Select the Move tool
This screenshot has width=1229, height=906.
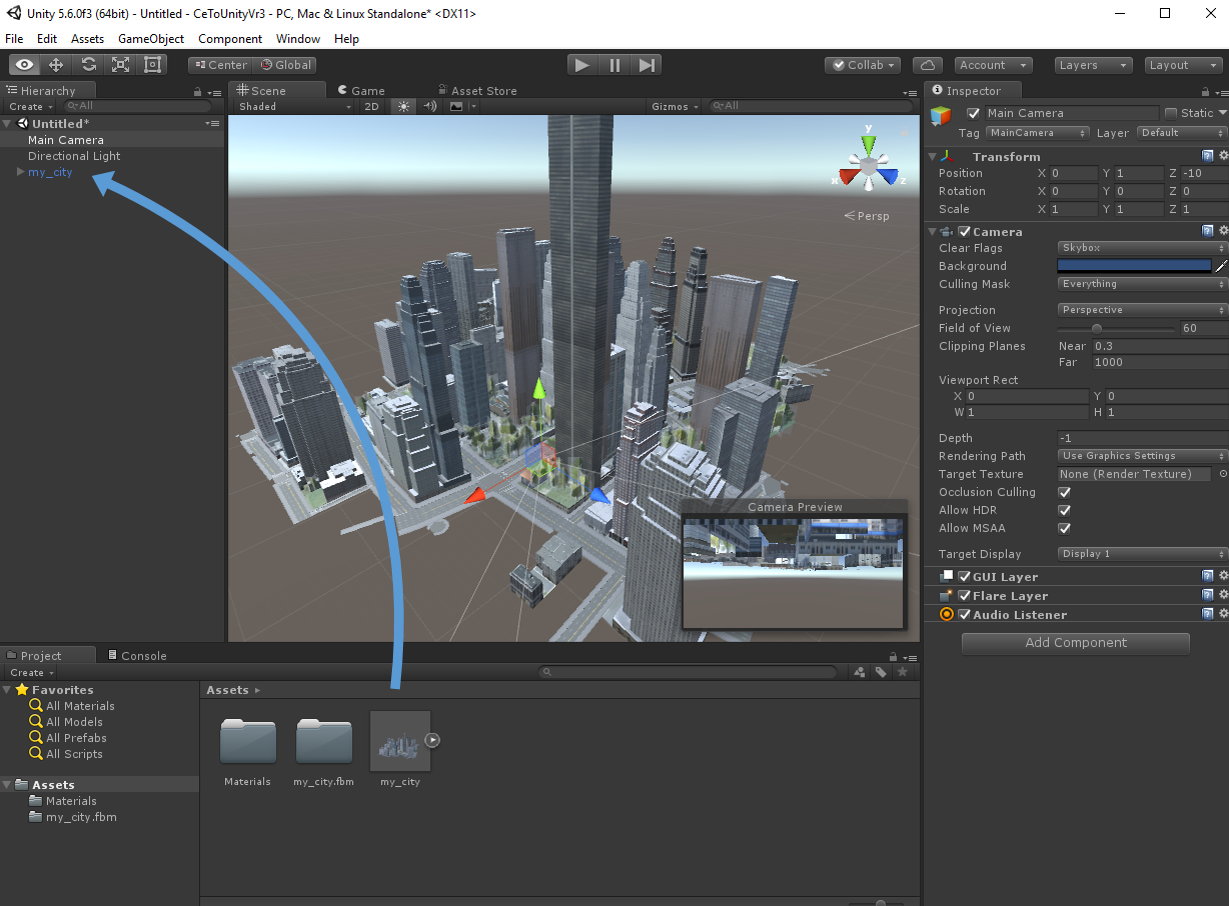(x=56, y=65)
